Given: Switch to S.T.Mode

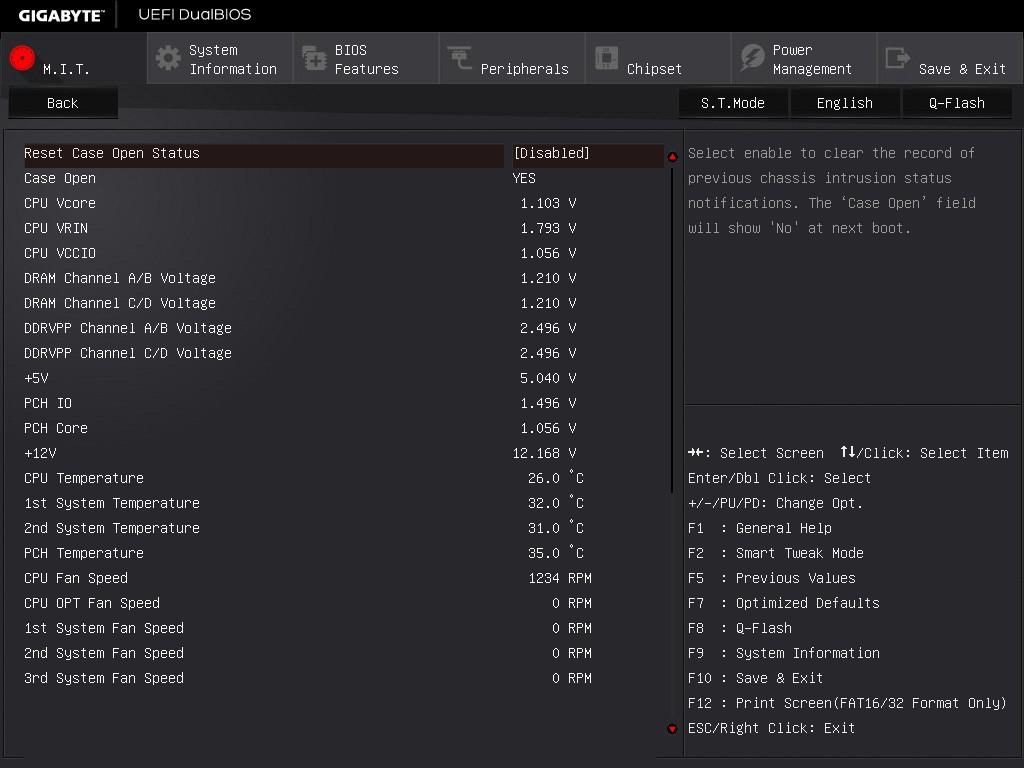Looking at the screenshot, I should tap(733, 103).
